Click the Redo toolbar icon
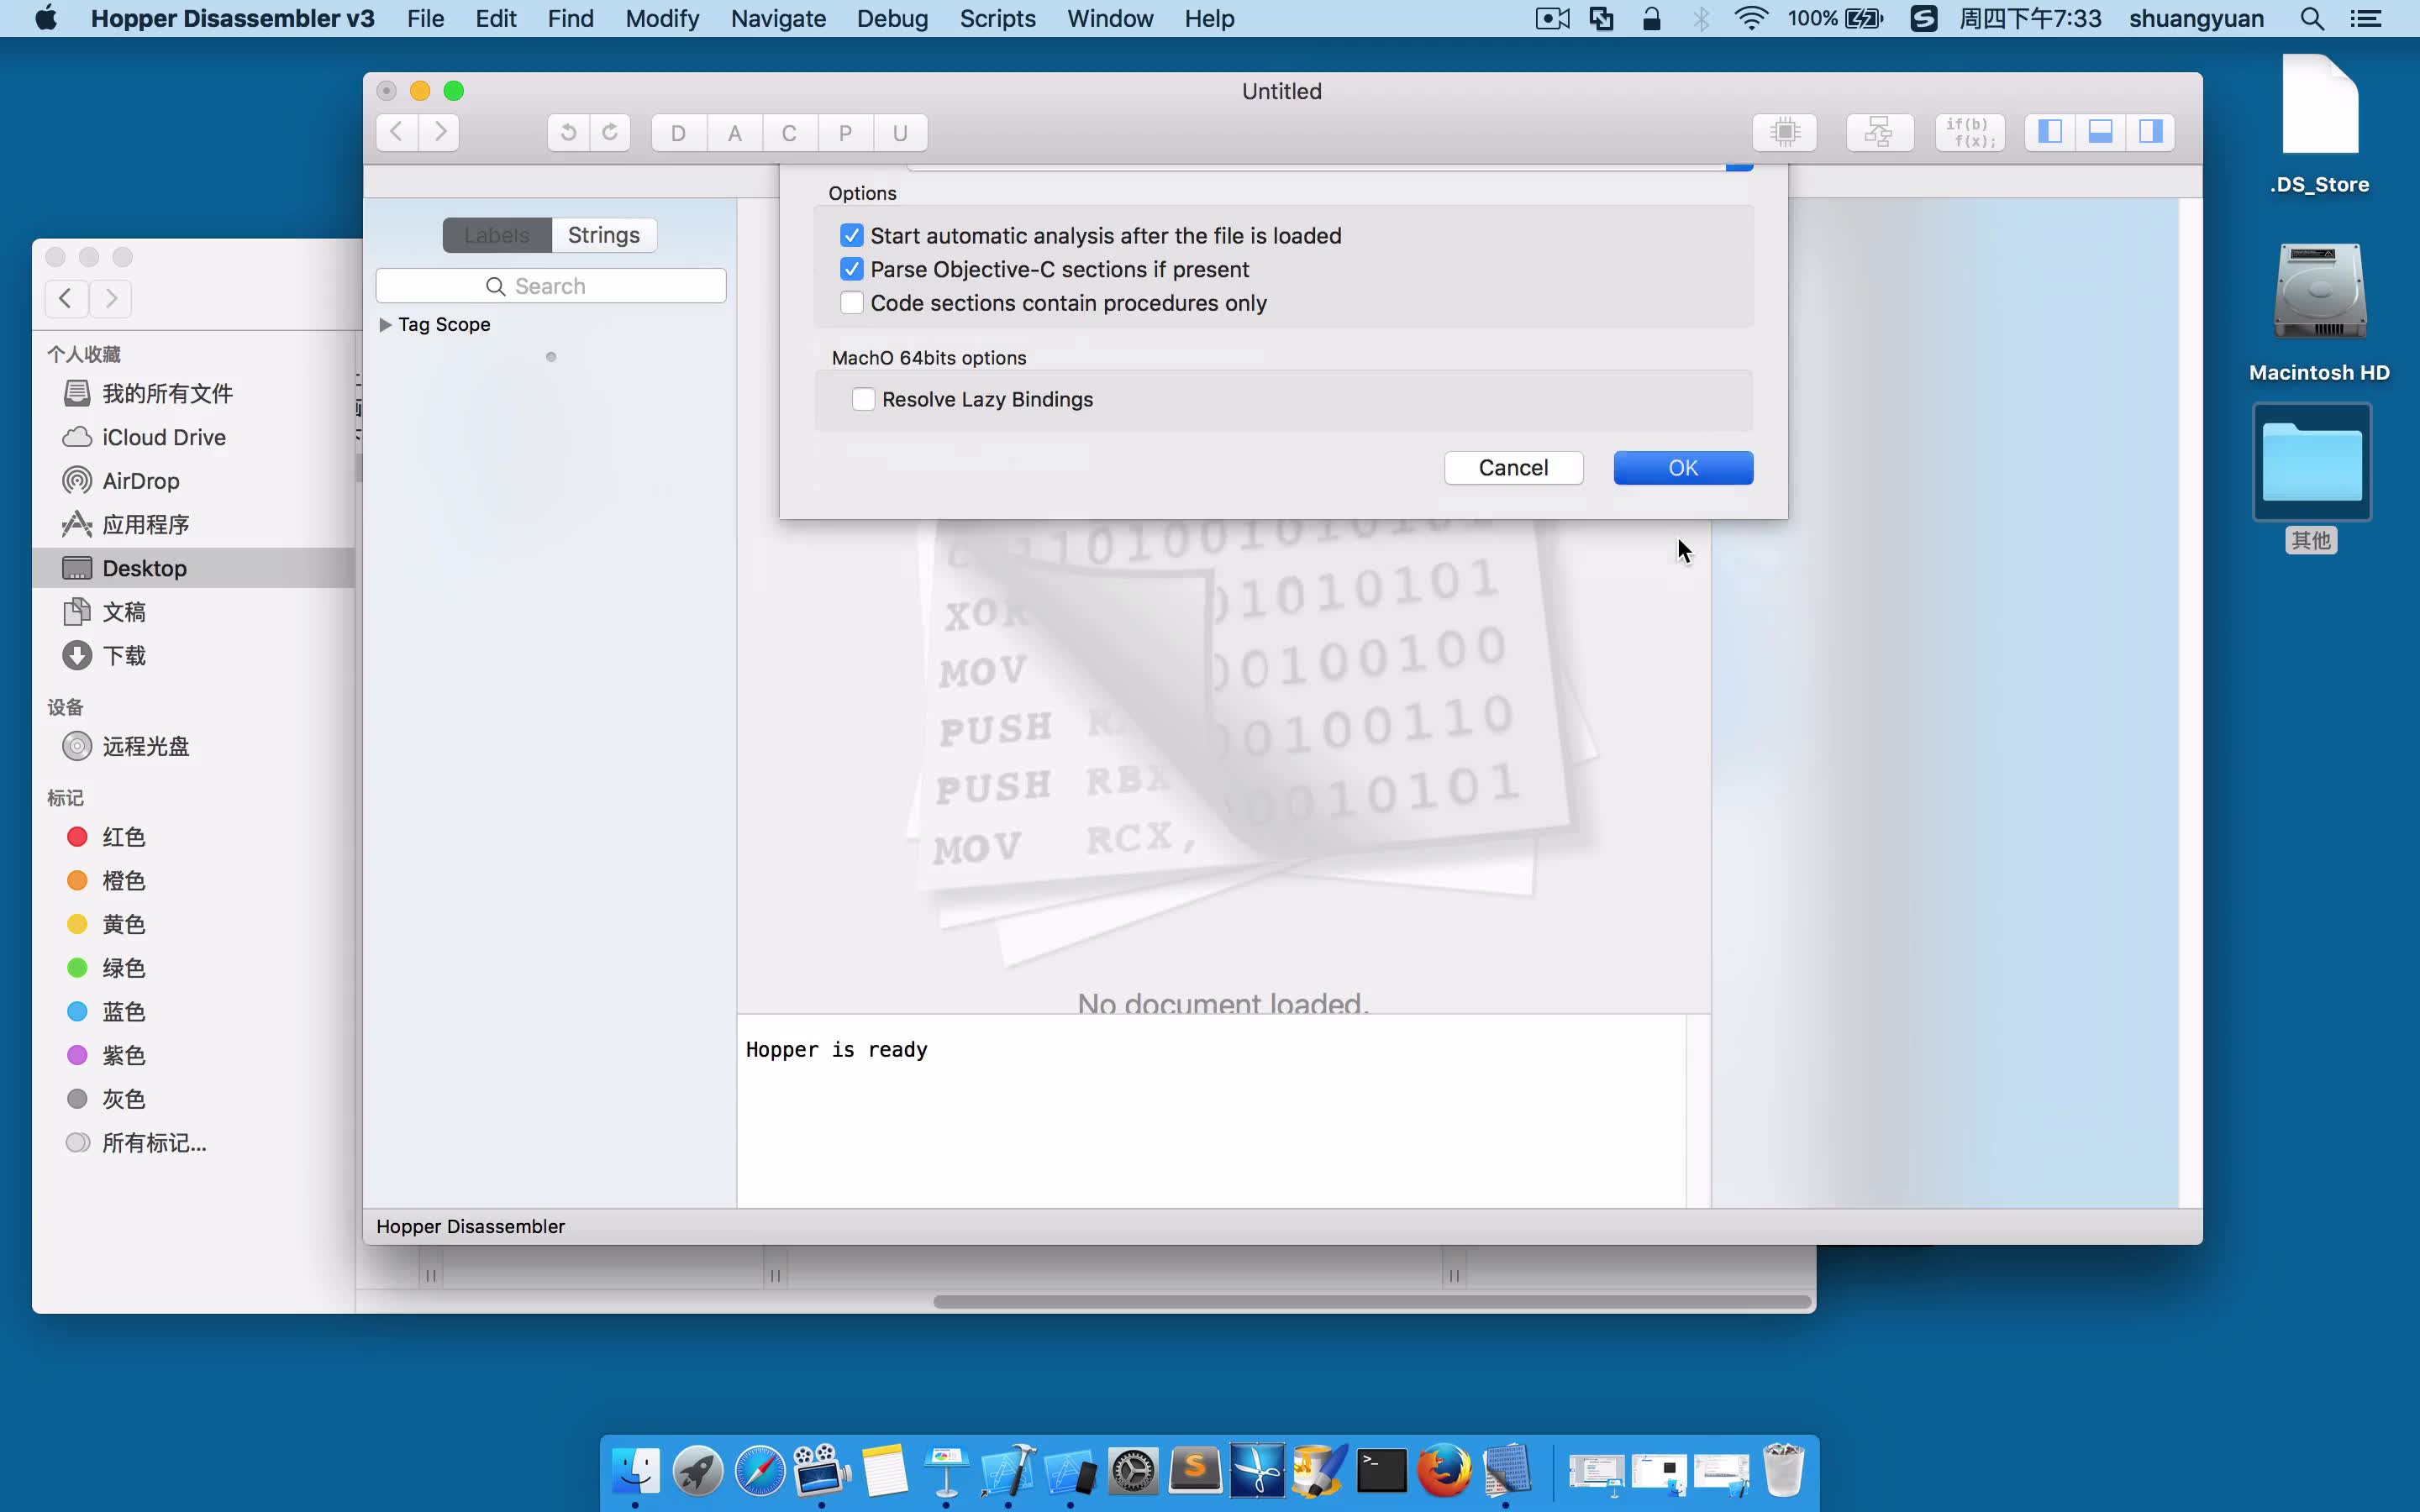Viewport: 2420px width, 1512px height. (610, 133)
